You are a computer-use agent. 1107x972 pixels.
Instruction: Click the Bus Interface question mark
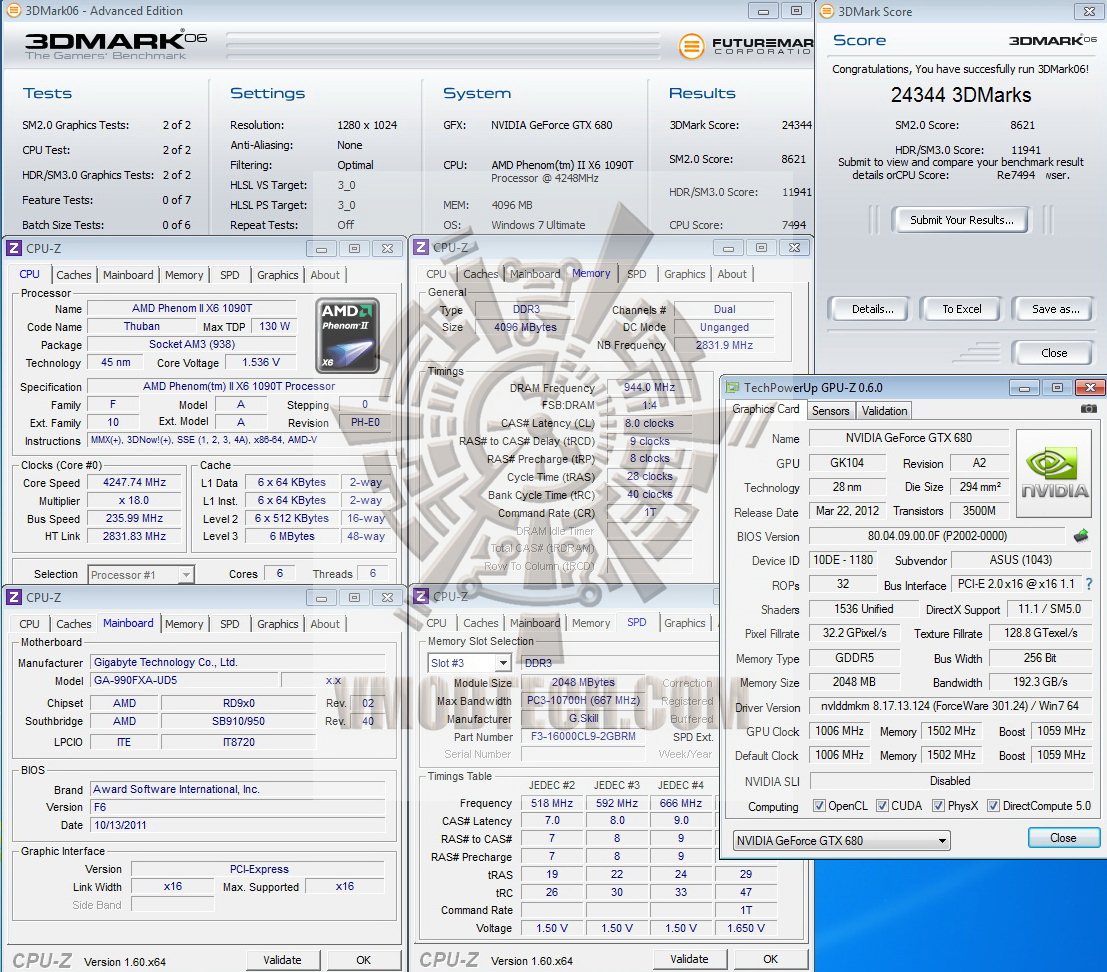[x=1088, y=585]
